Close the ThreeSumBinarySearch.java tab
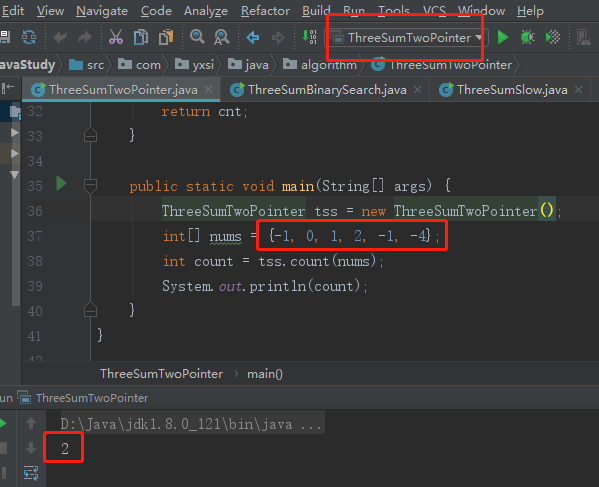 [x=418, y=90]
